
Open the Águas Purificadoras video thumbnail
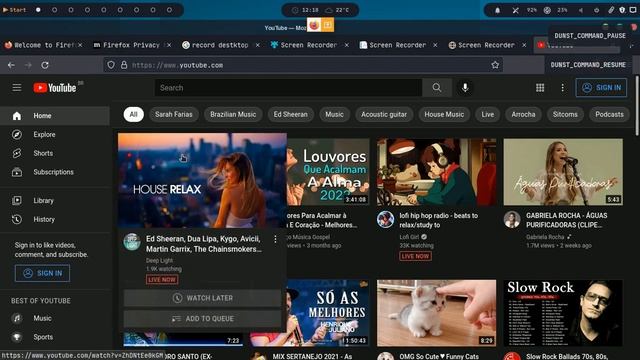563,172
